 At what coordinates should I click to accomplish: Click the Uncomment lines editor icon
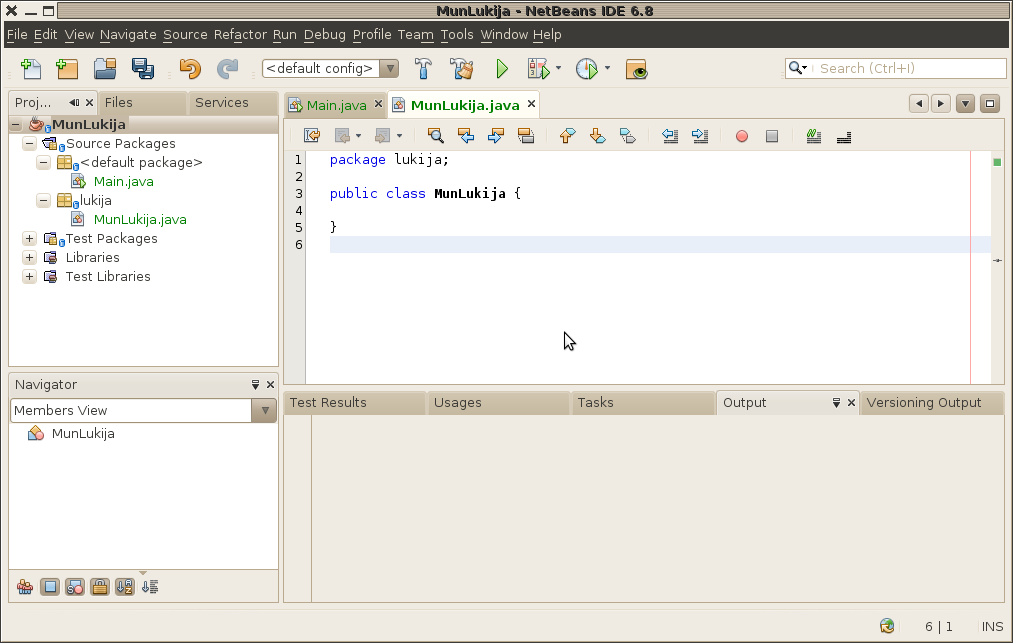[x=844, y=136]
